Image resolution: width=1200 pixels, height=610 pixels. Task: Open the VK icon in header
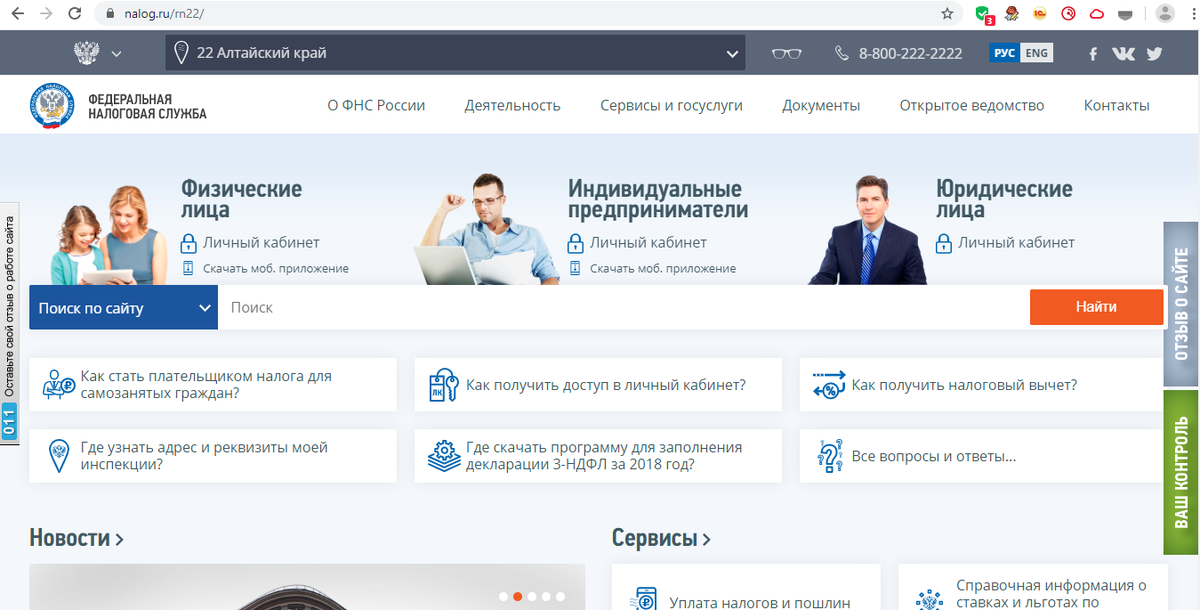pos(1123,54)
